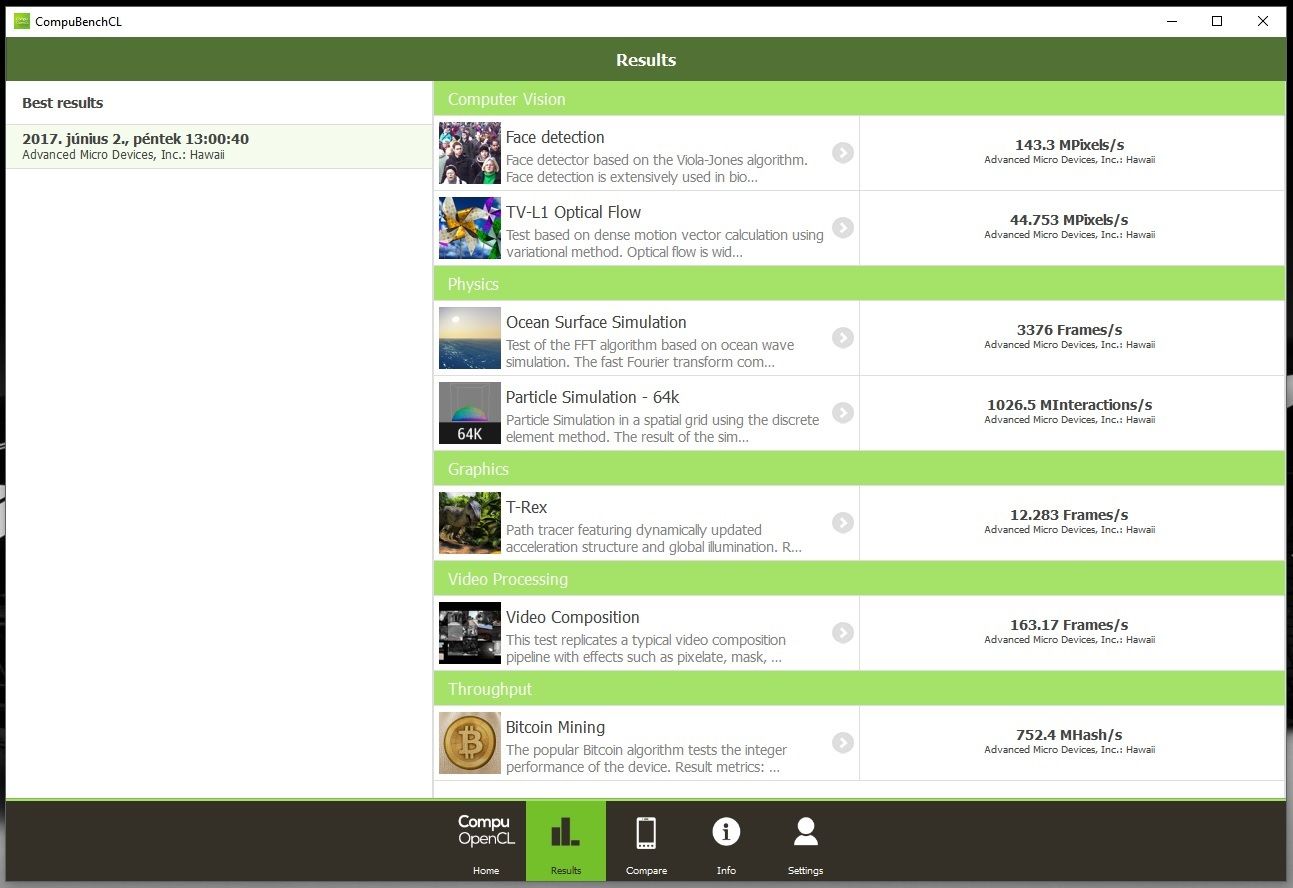Expand Particle Simulation - 64k details arrow
This screenshot has width=1293, height=888.
coord(843,413)
